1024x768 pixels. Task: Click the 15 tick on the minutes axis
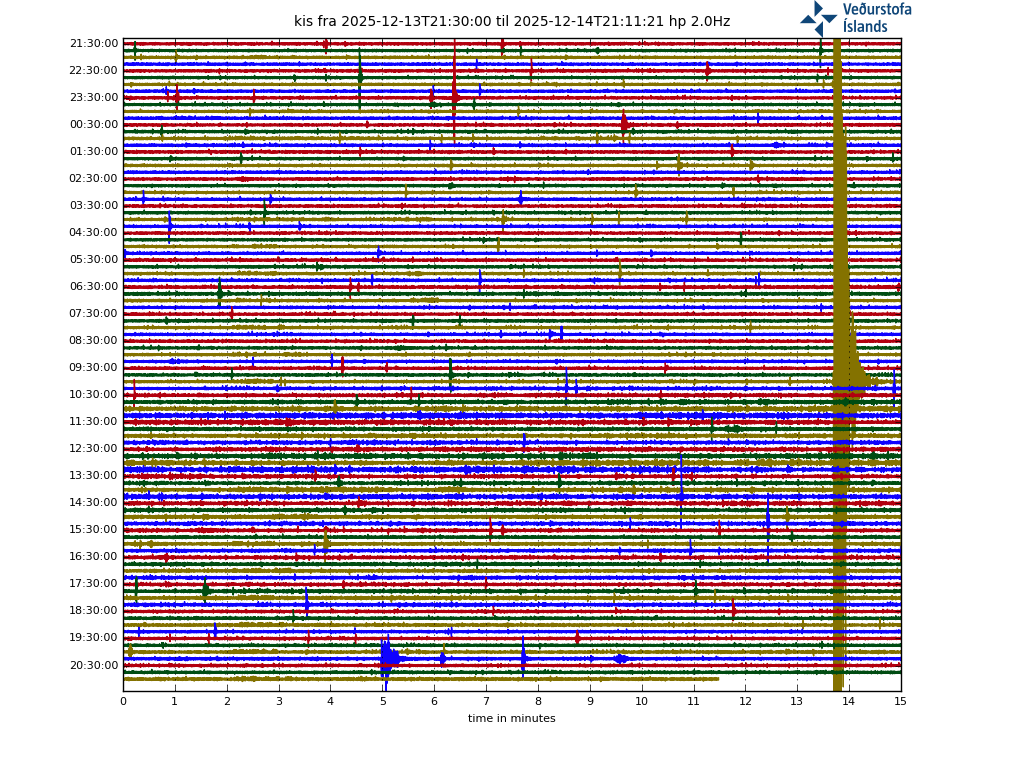pyautogui.click(x=900, y=701)
